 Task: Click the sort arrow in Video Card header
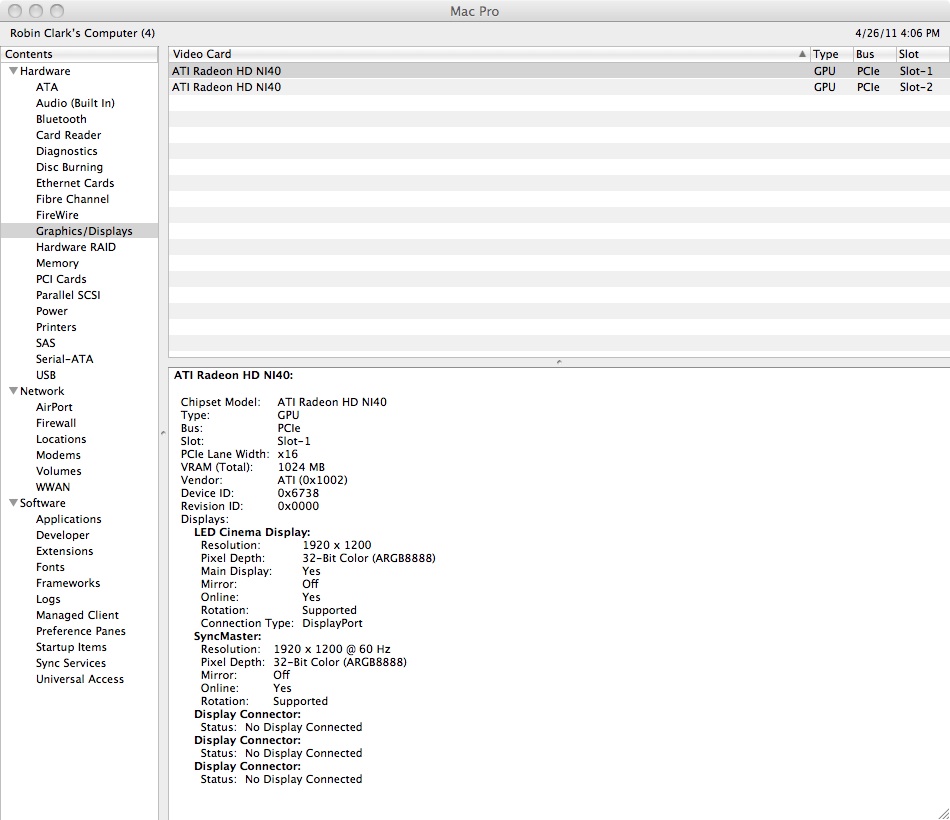coord(802,54)
